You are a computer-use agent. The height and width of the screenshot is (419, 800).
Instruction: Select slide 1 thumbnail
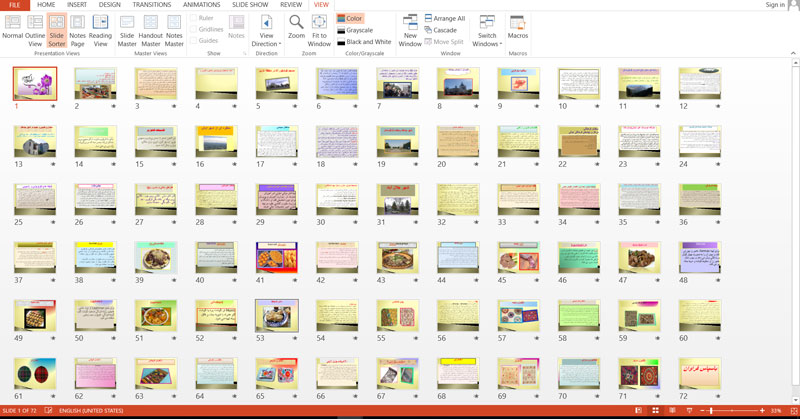[x=35, y=83]
